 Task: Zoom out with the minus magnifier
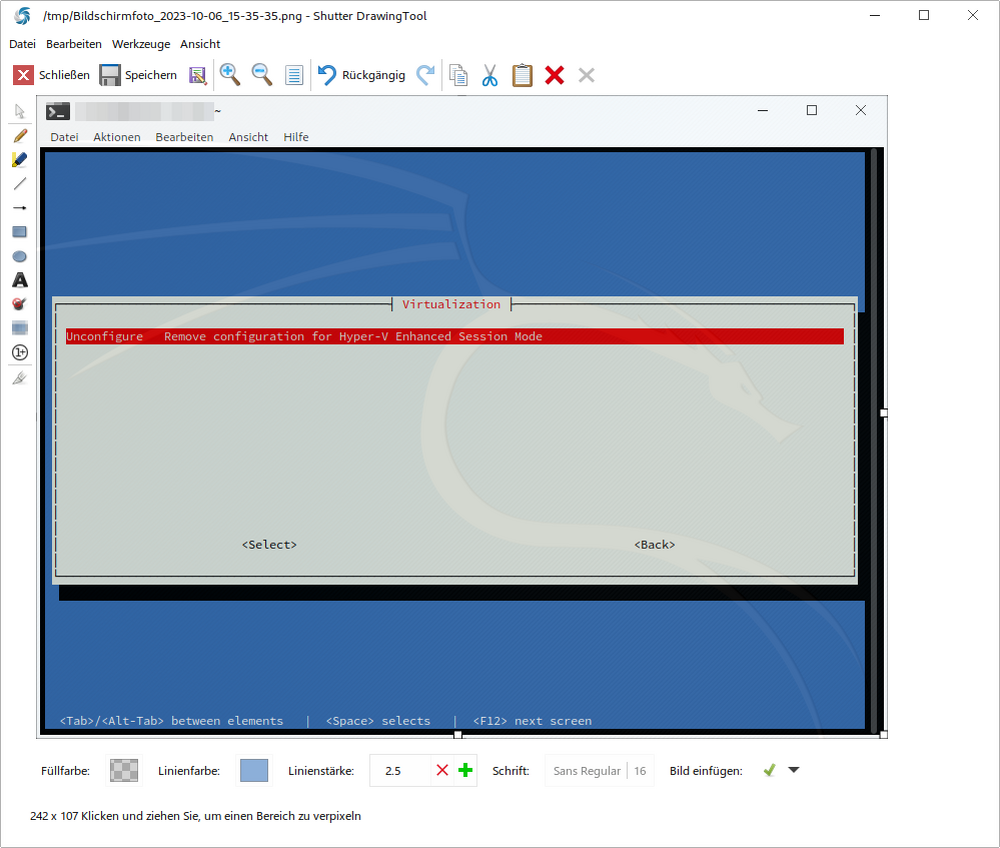pyautogui.click(x=262, y=75)
